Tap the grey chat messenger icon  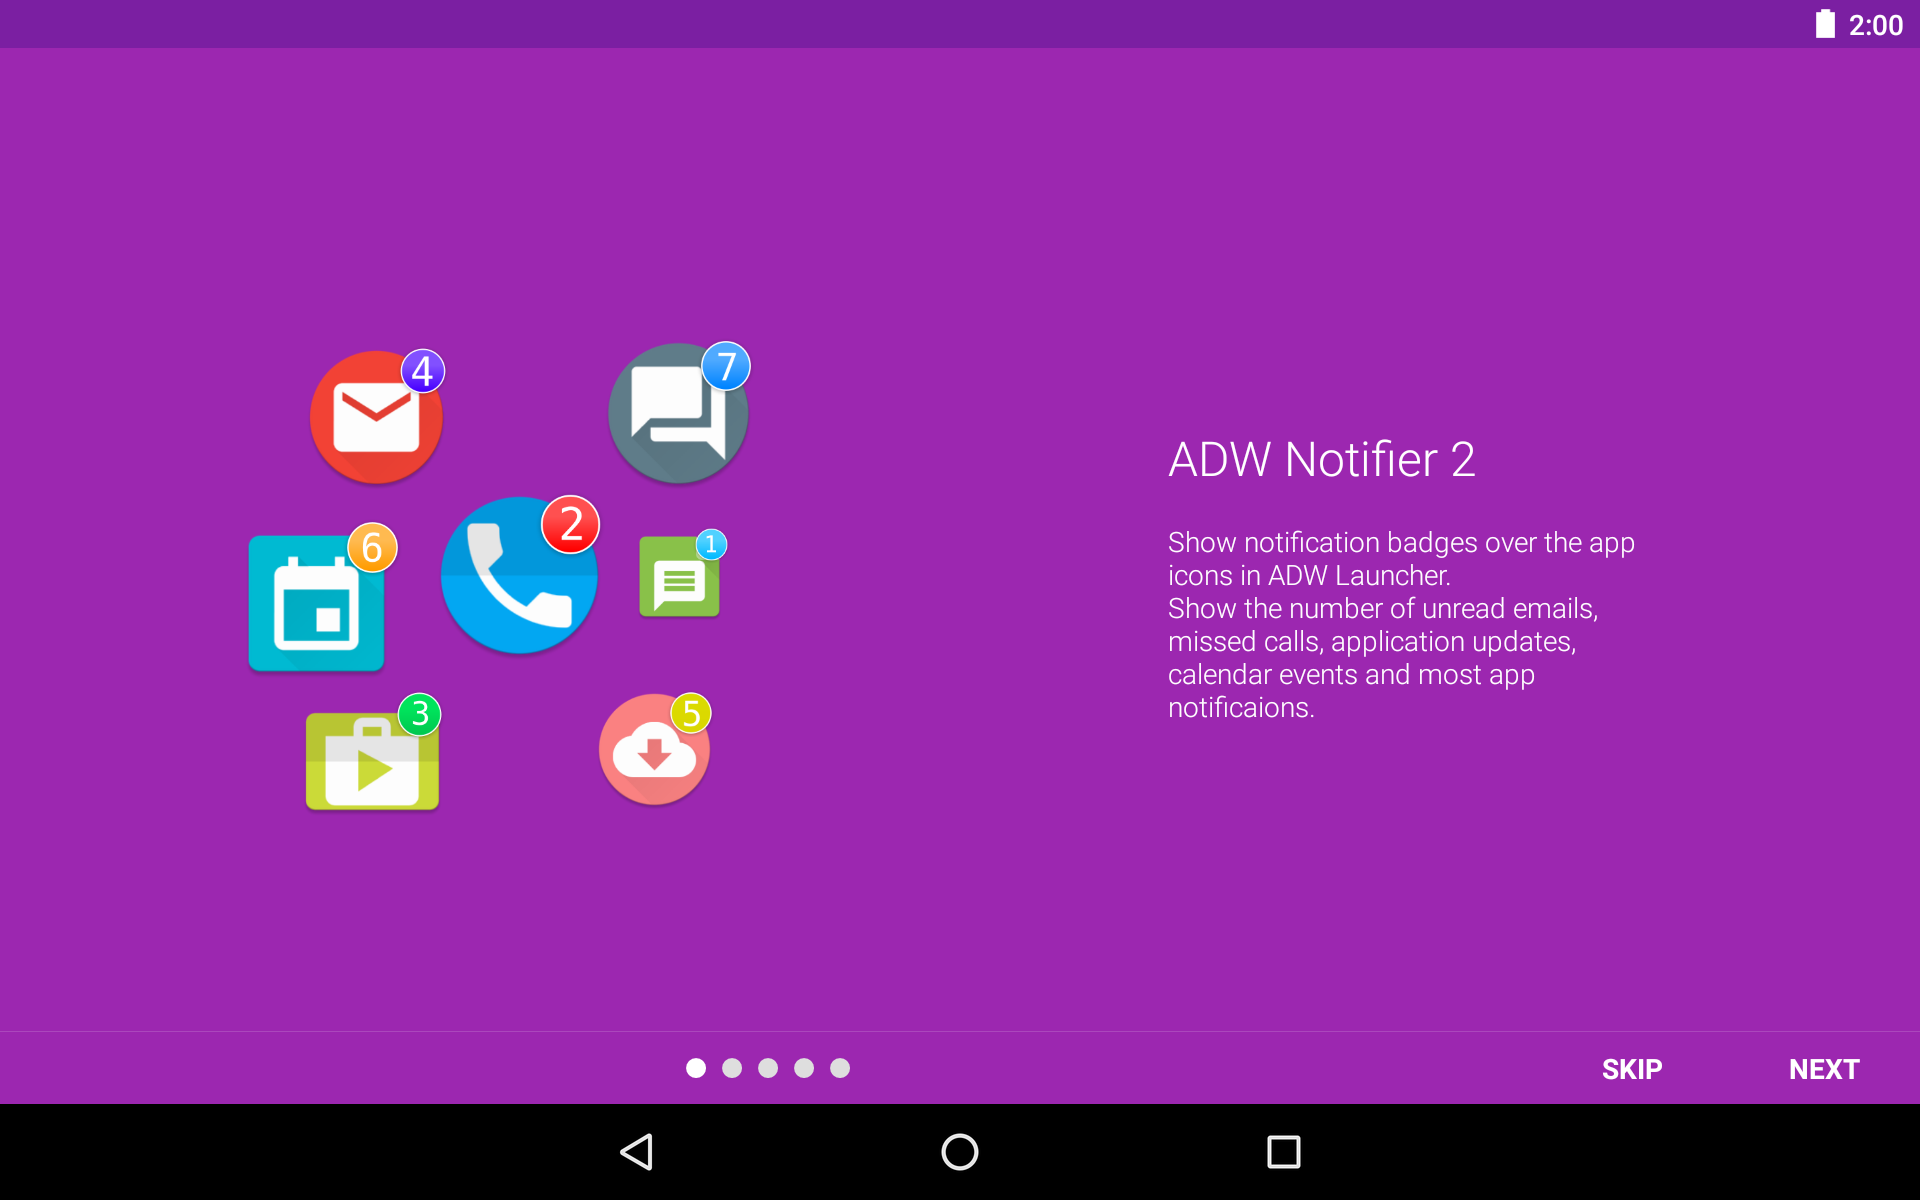click(678, 414)
